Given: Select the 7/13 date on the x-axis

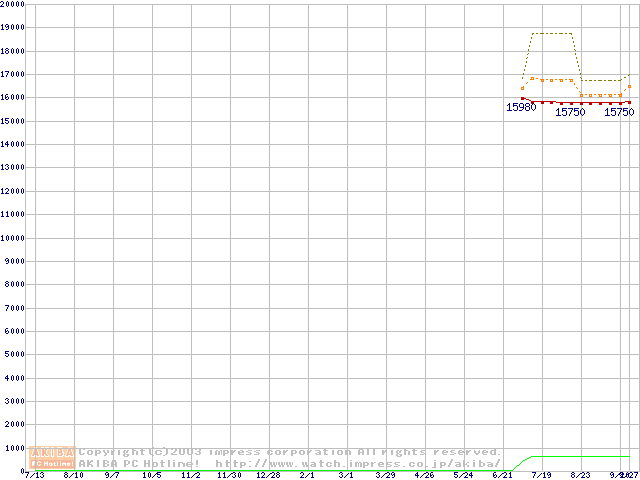Looking at the screenshot, I should click(33, 476).
